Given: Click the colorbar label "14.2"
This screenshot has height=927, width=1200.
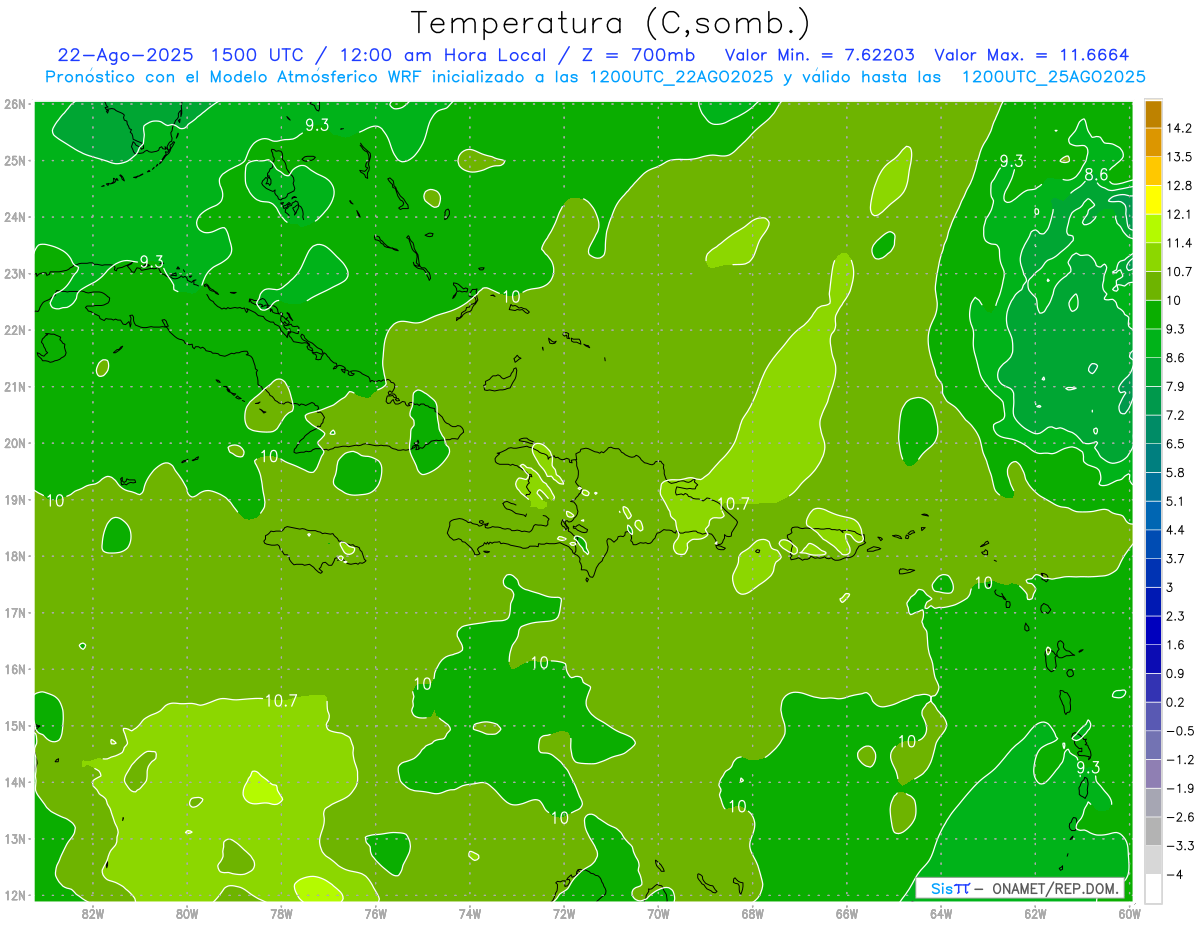Looking at the screenshot, I should 1179,128.
